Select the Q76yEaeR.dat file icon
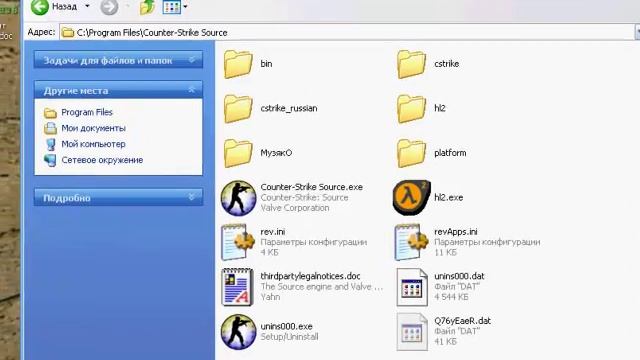Screen dimensions: 640x360 411,331
